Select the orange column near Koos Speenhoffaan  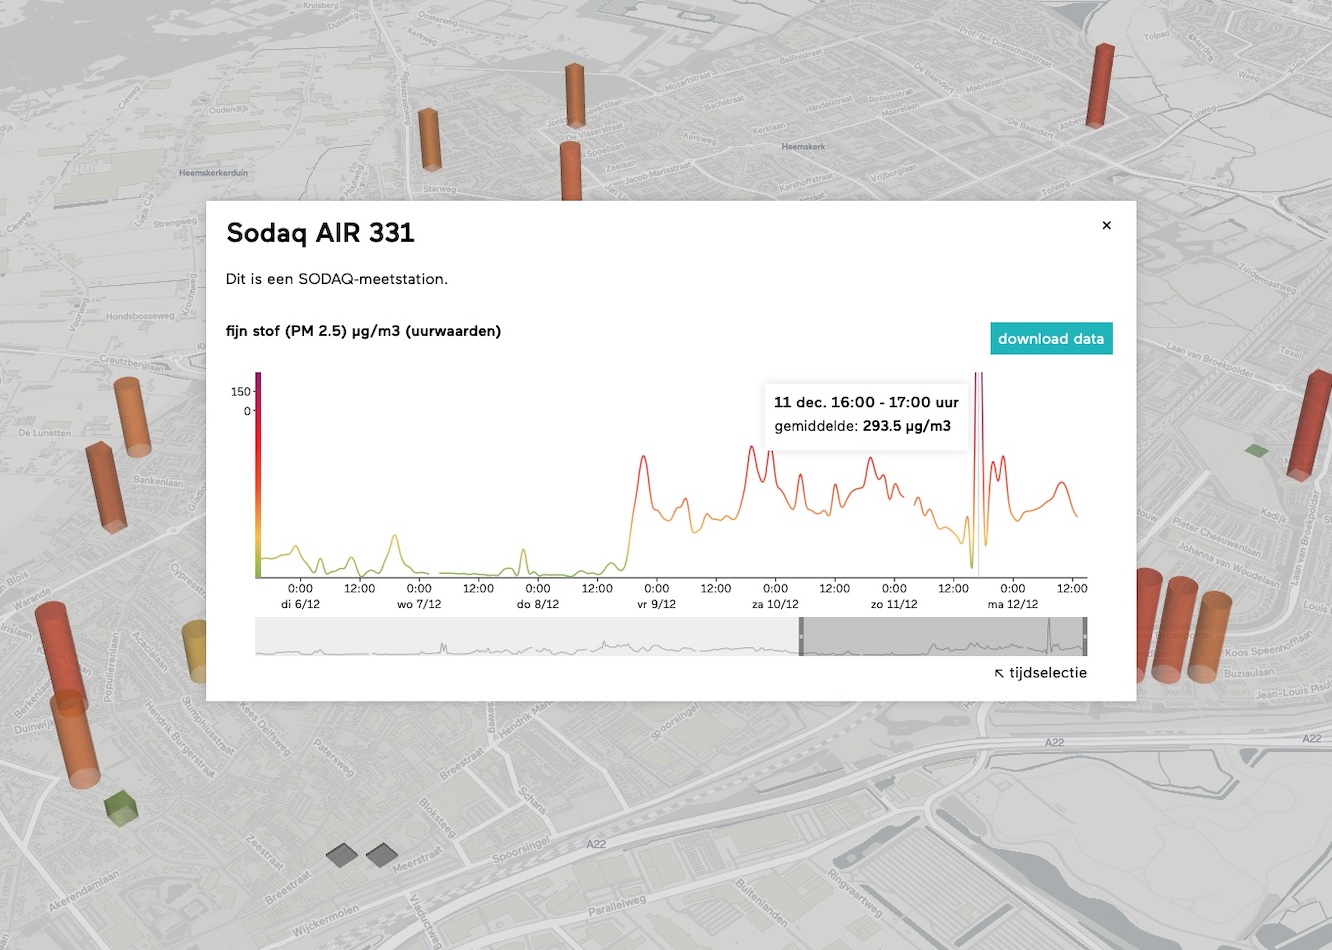coord(1209,637)
